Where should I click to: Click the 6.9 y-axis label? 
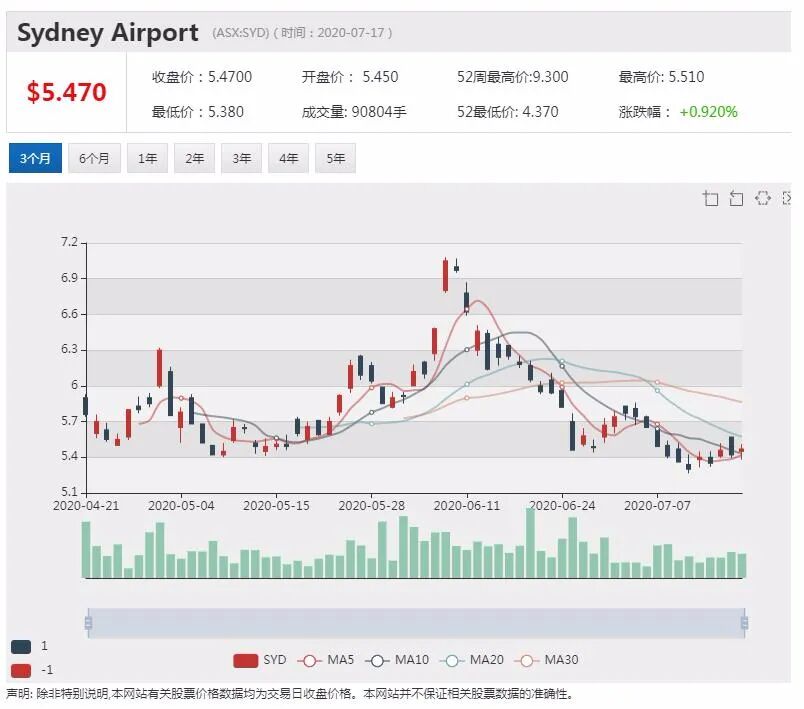click(69, 278)
